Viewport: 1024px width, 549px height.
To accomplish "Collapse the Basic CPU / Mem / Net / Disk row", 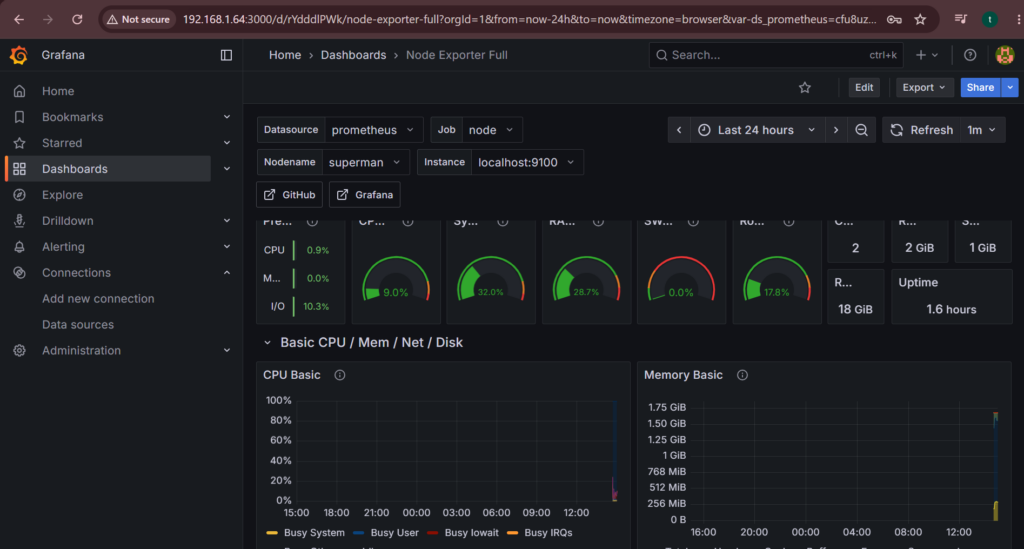I will click(267, 343).
